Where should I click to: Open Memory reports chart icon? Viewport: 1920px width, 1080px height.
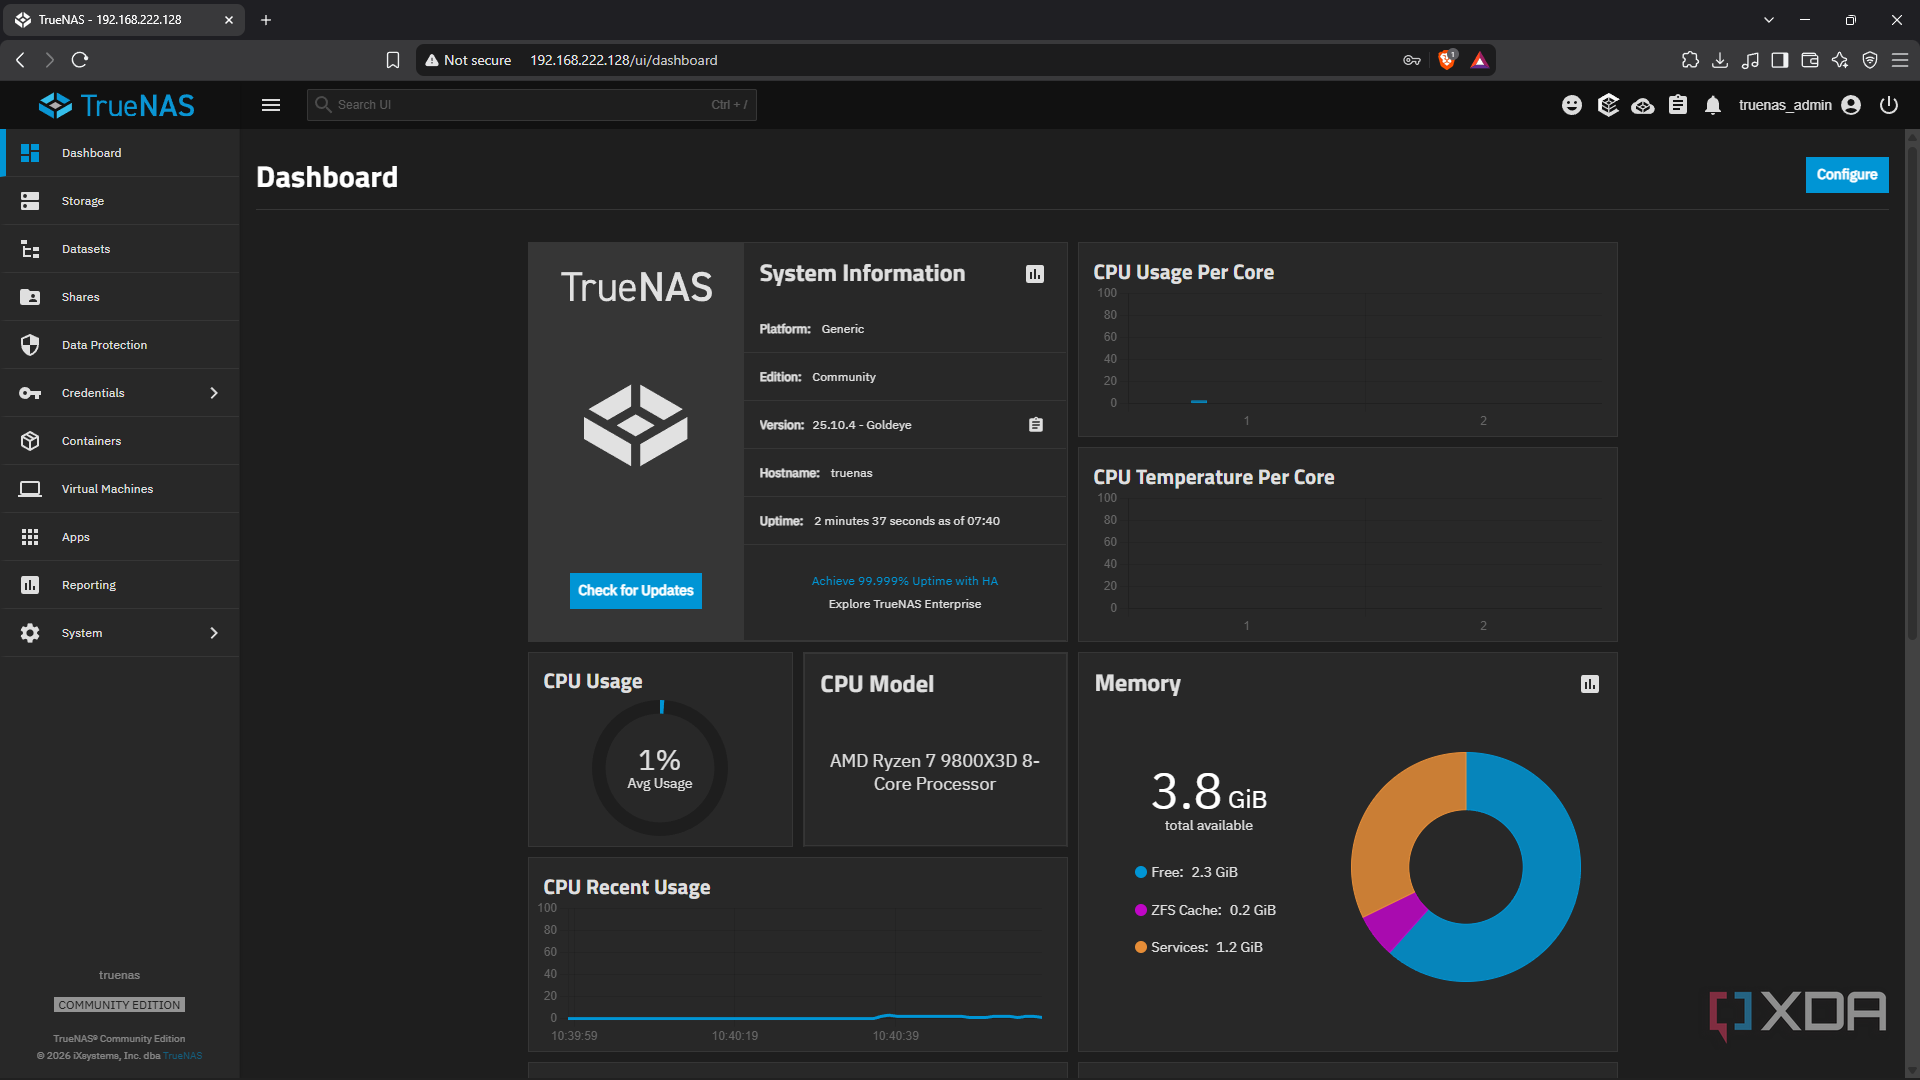[x=1590, y=684]
